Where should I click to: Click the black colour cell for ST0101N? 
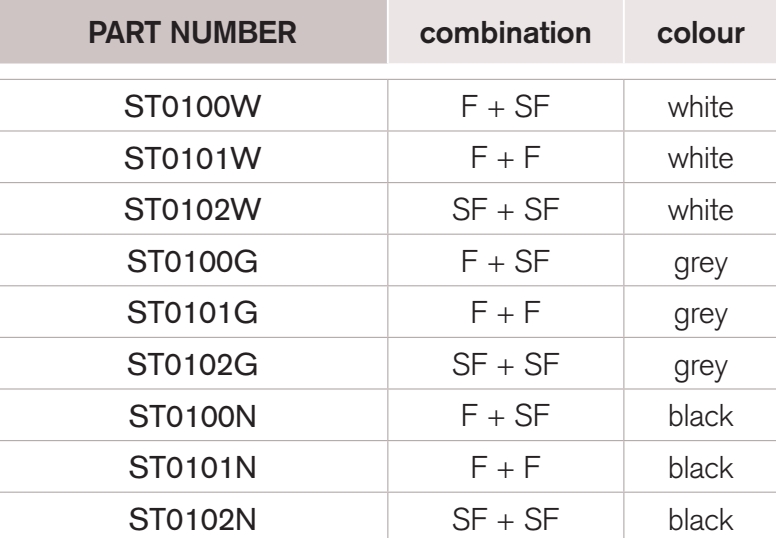point(701,468)
